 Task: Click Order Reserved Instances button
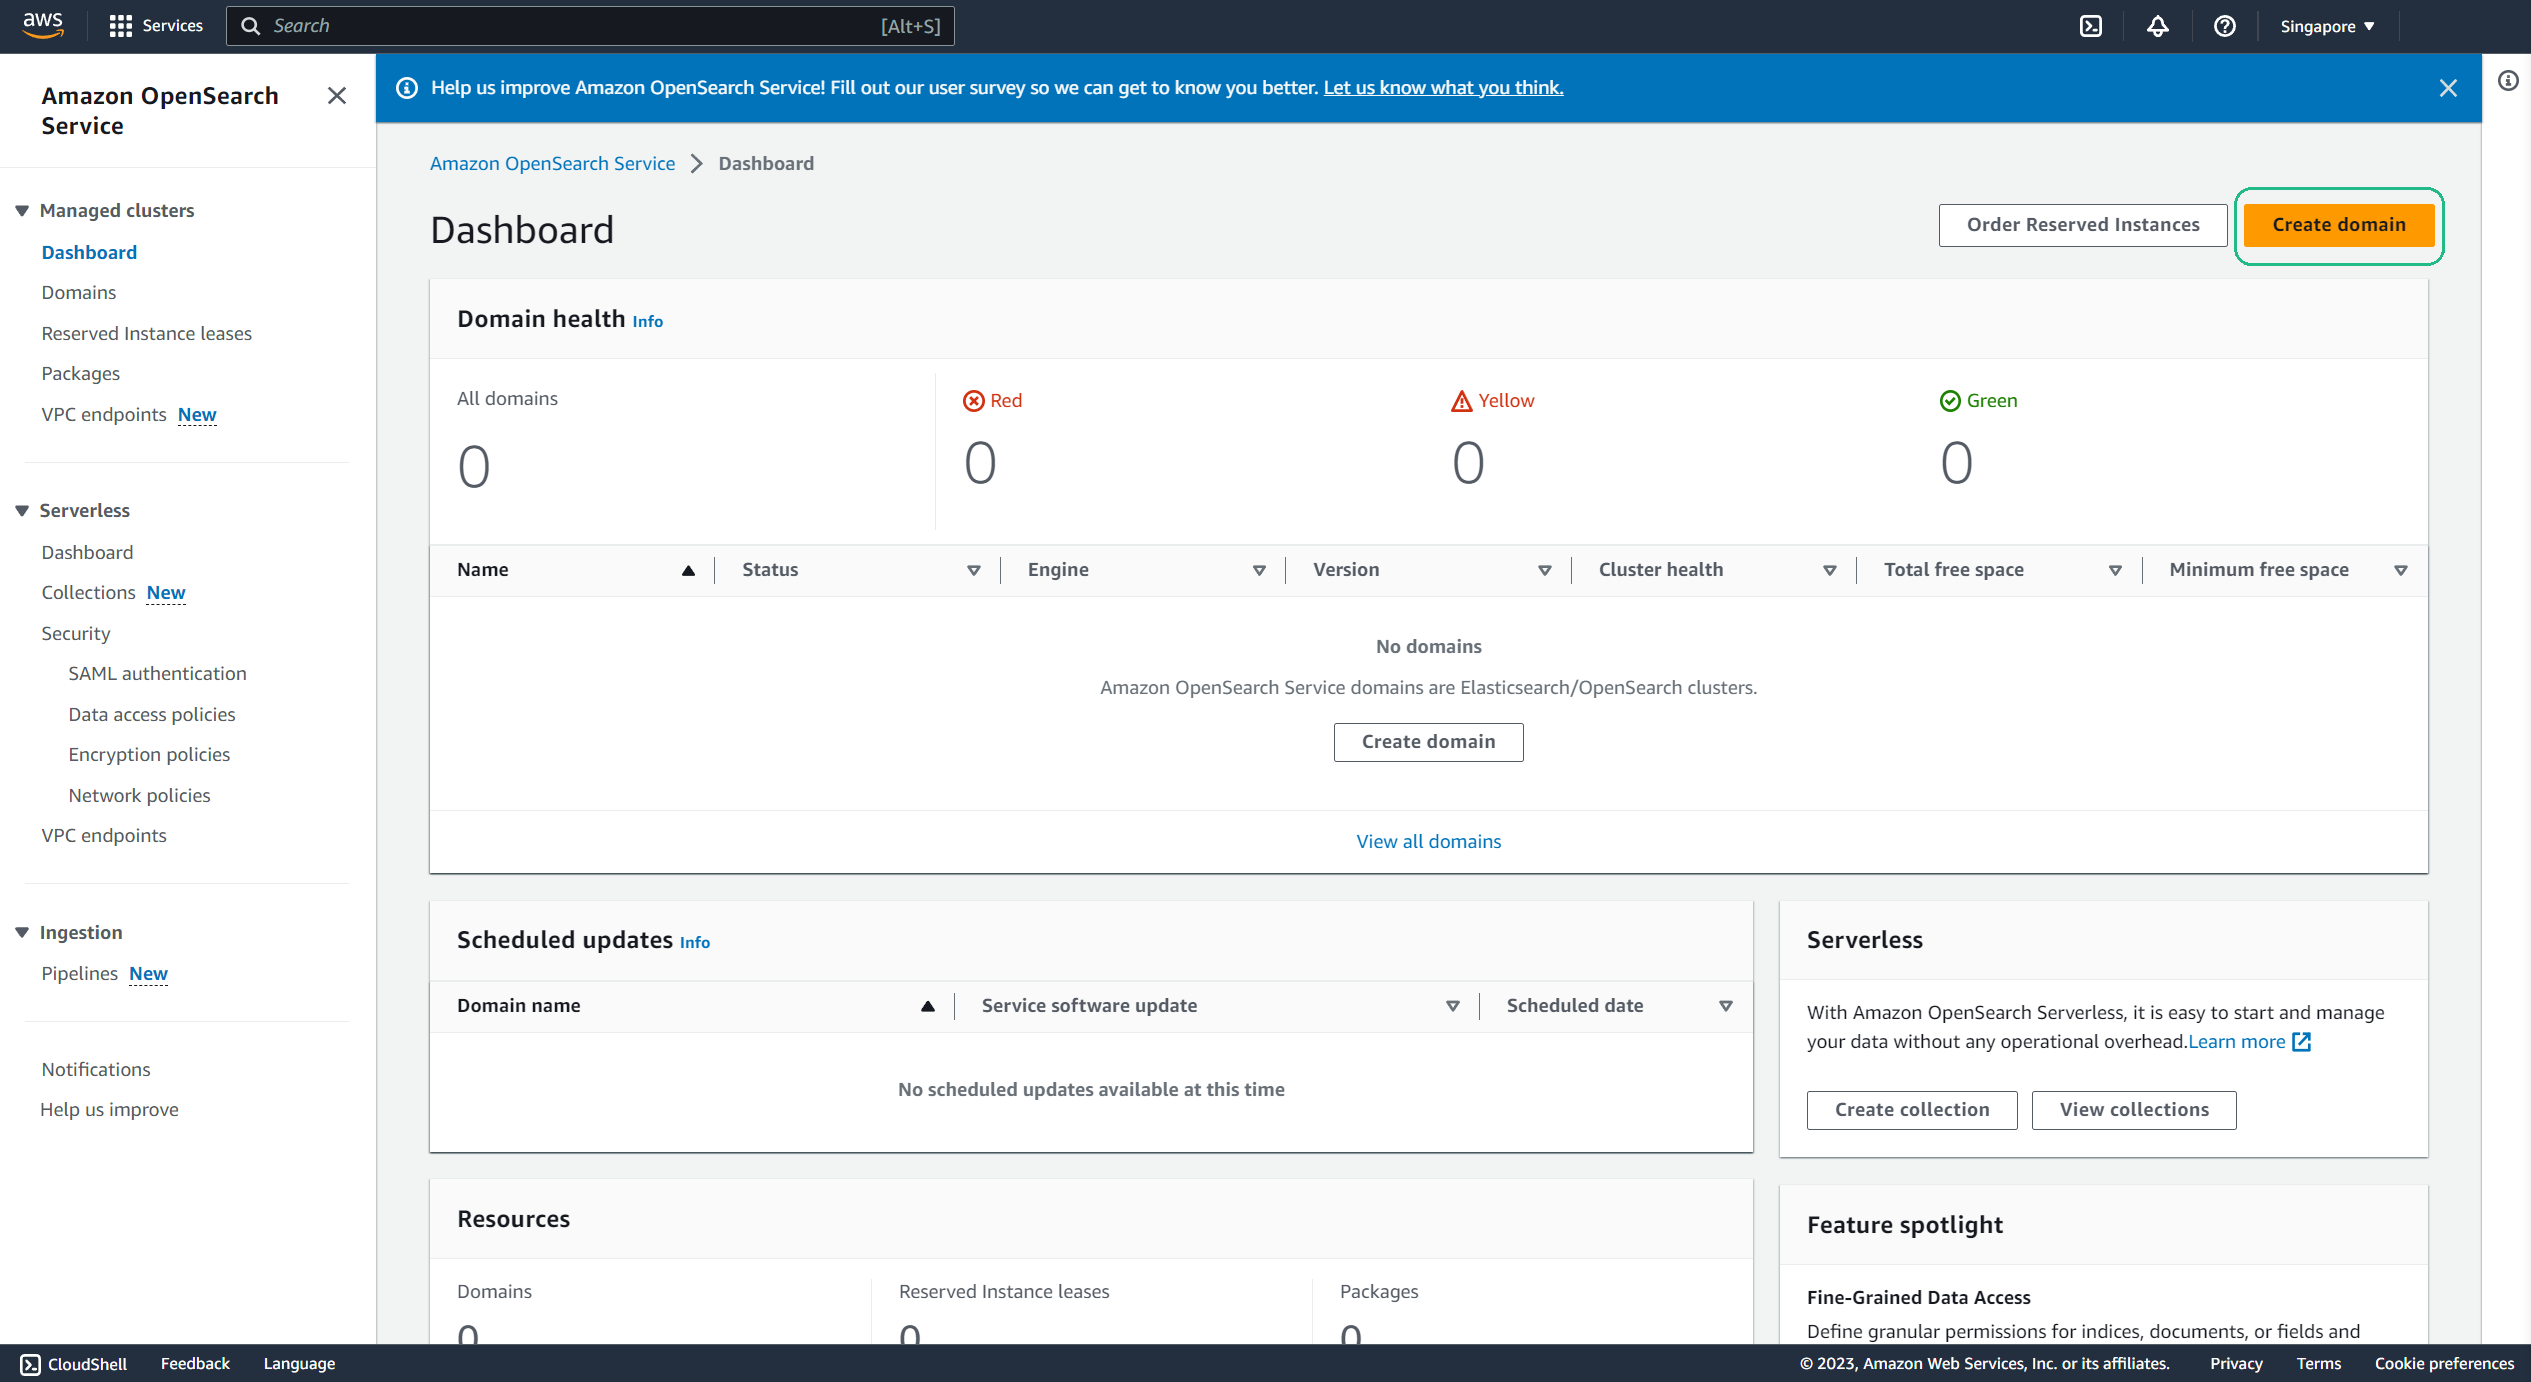pyautogui.click(x=2083, y=226)
